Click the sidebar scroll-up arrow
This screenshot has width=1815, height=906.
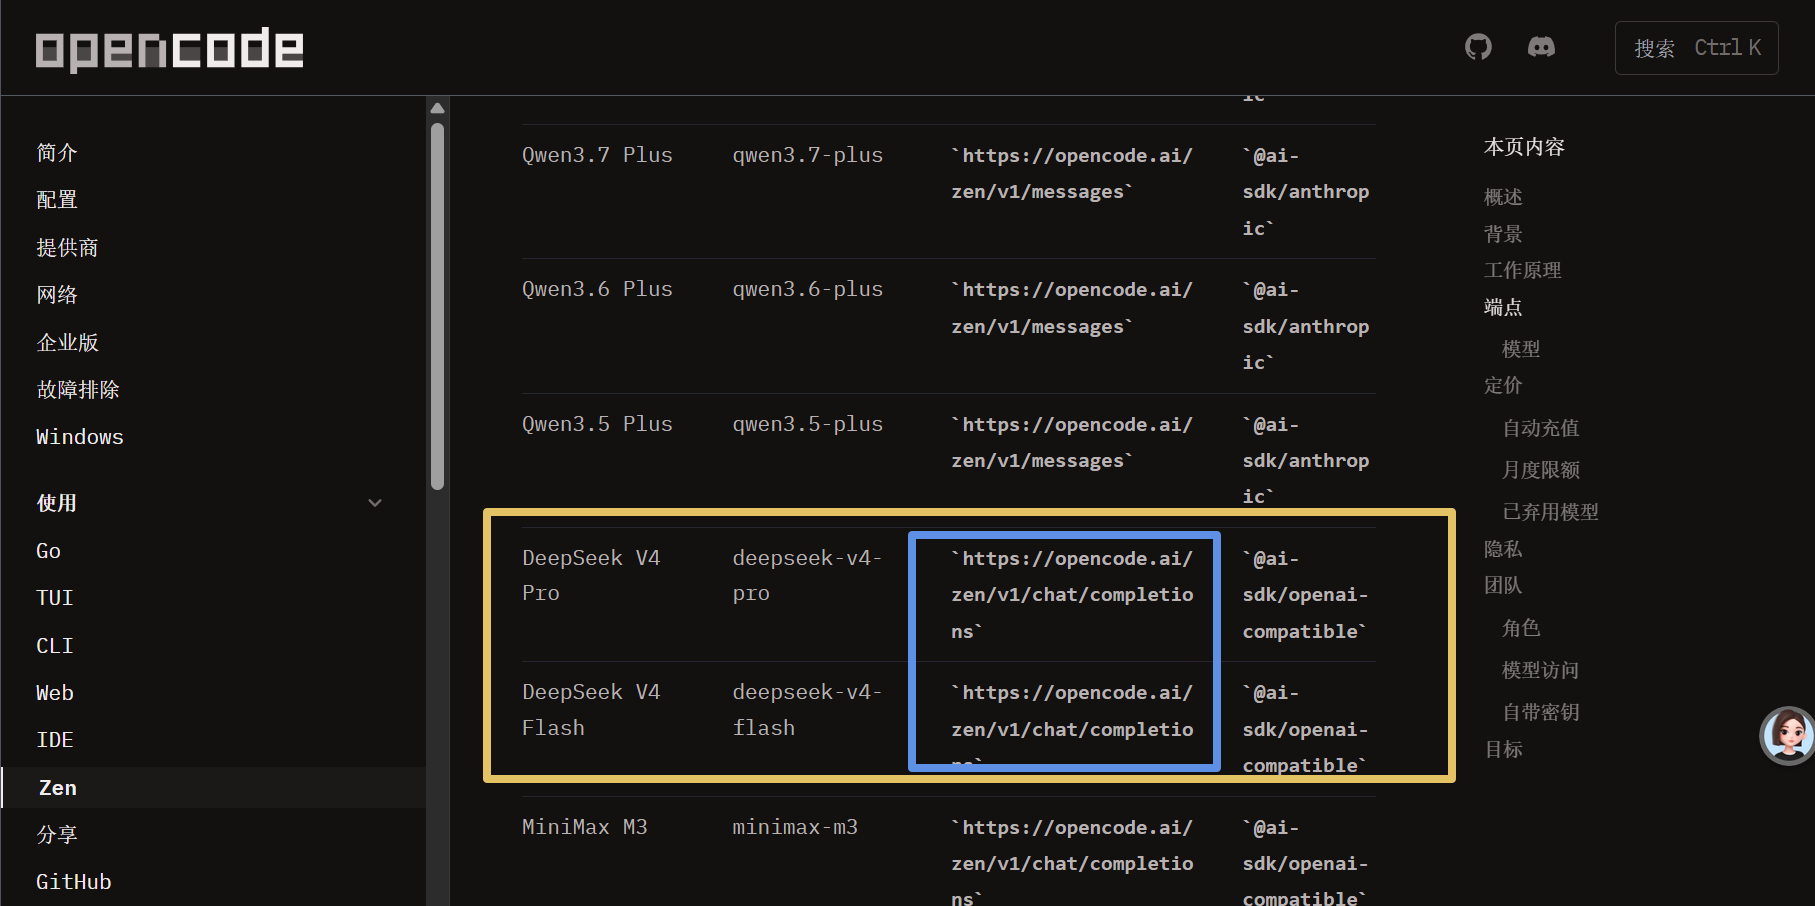(437, 108)
